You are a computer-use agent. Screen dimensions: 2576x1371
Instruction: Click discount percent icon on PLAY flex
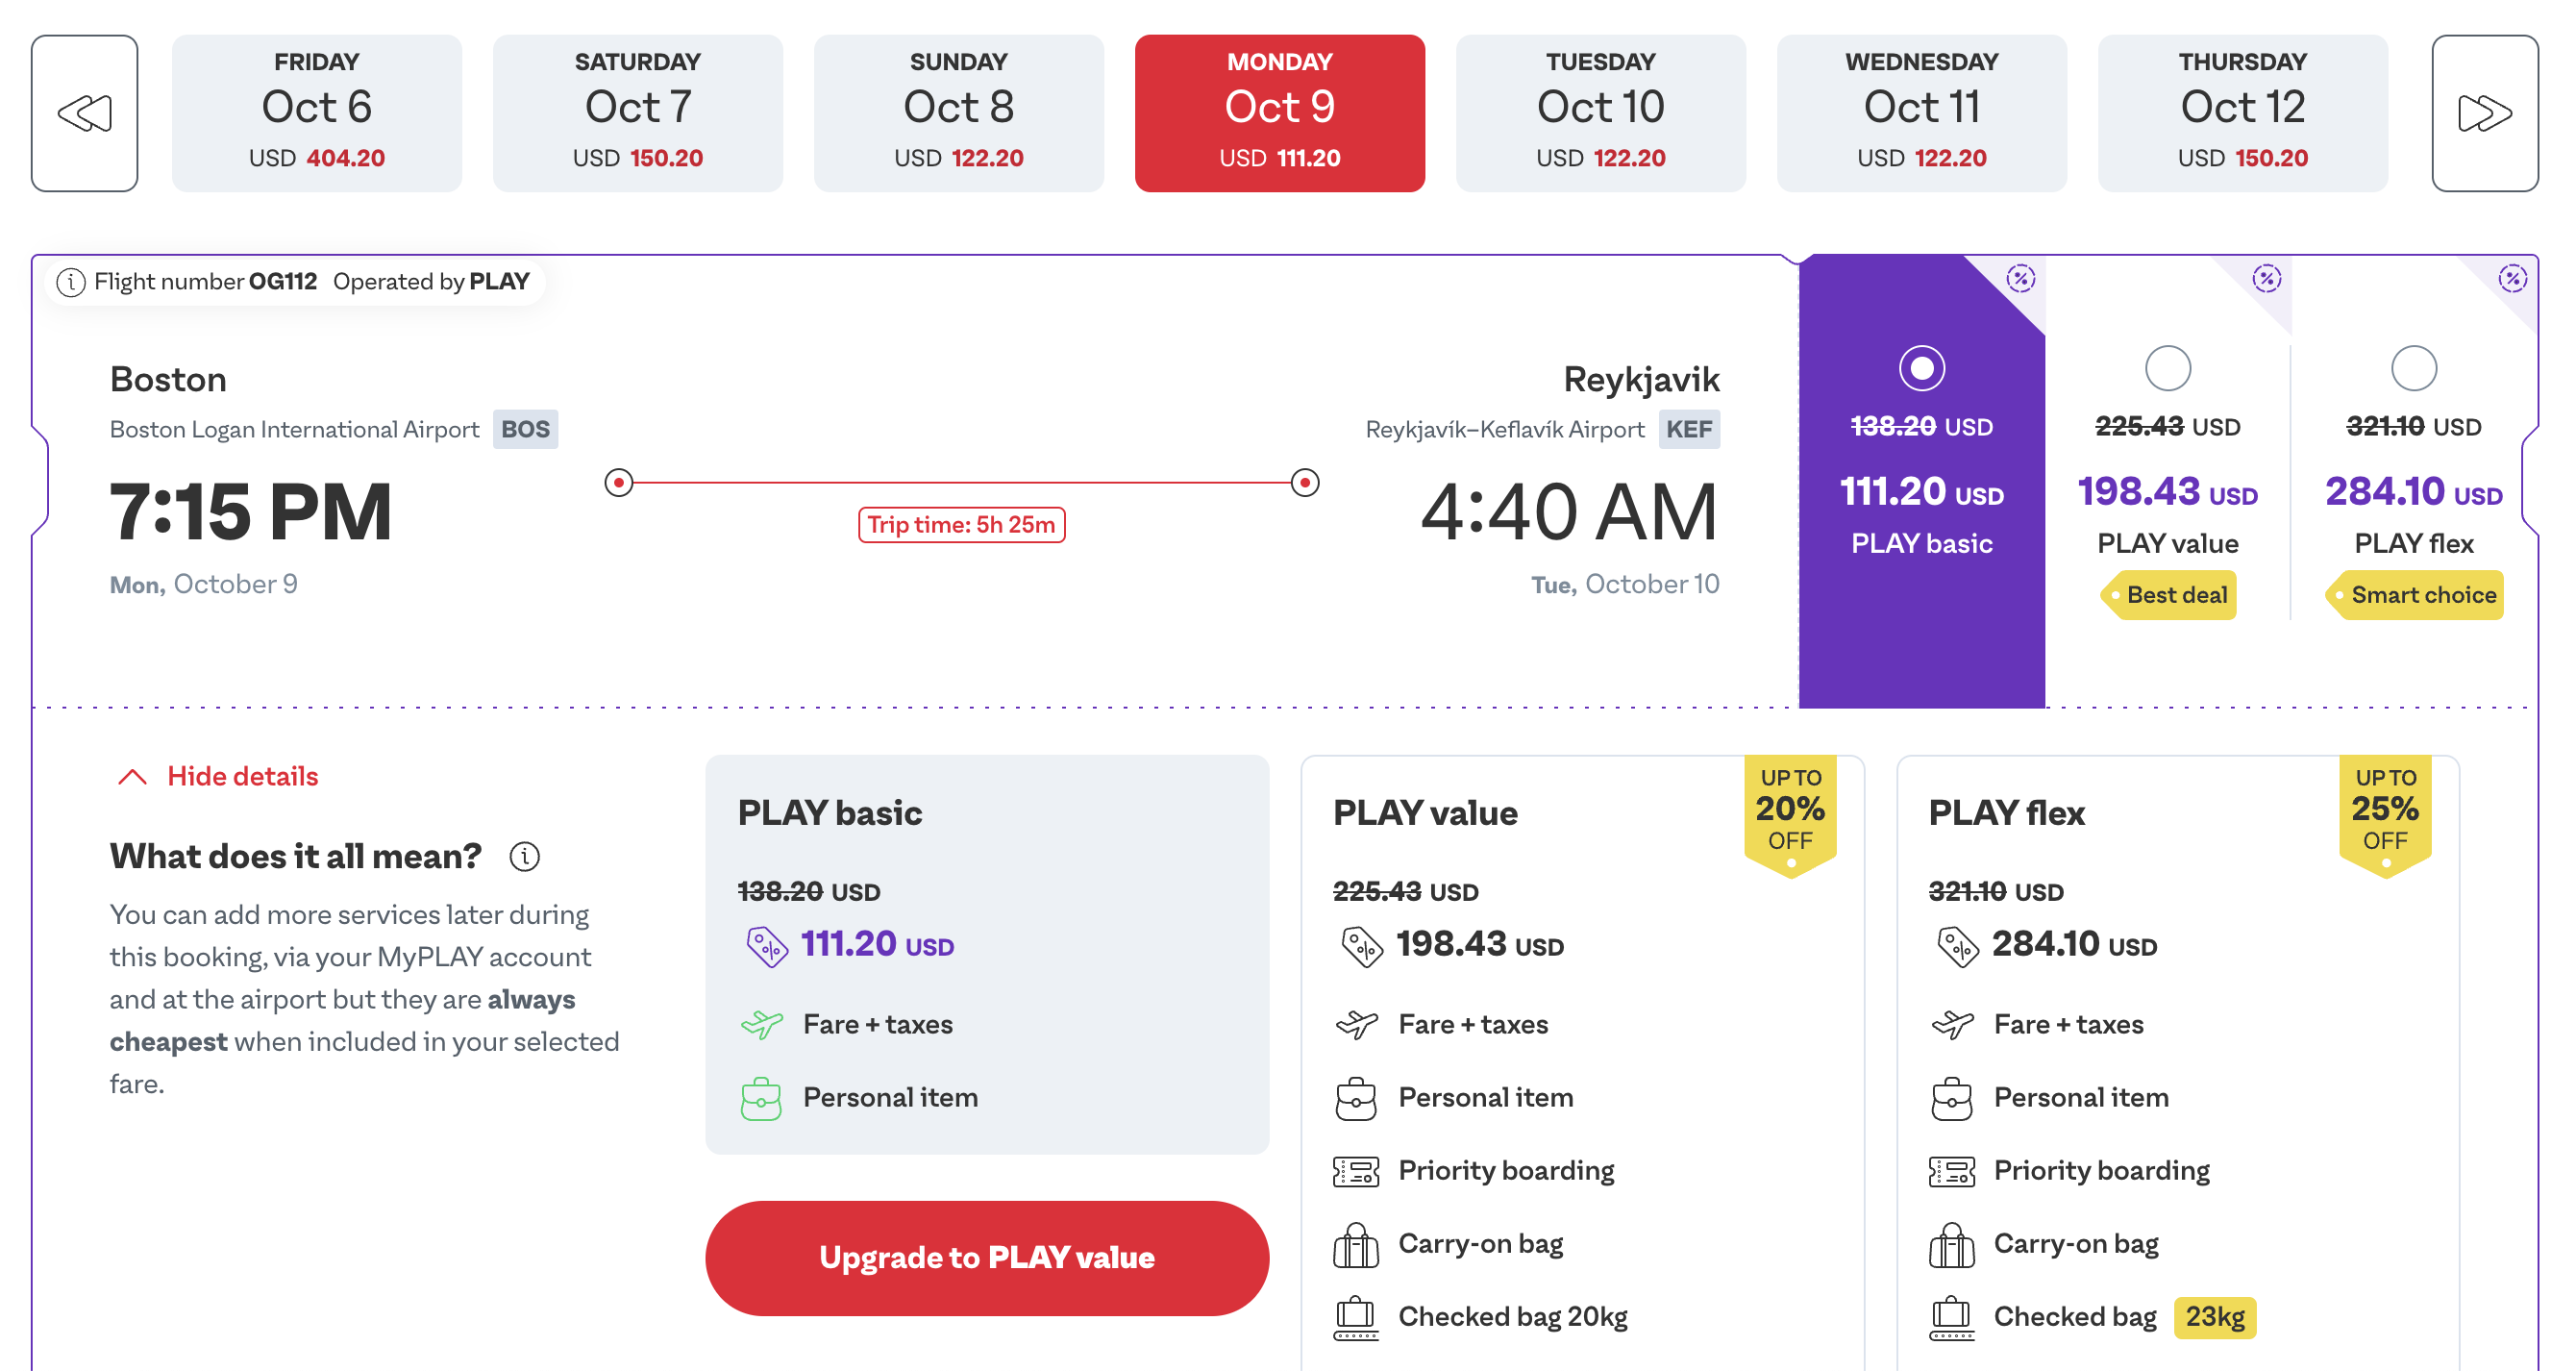2512,278
